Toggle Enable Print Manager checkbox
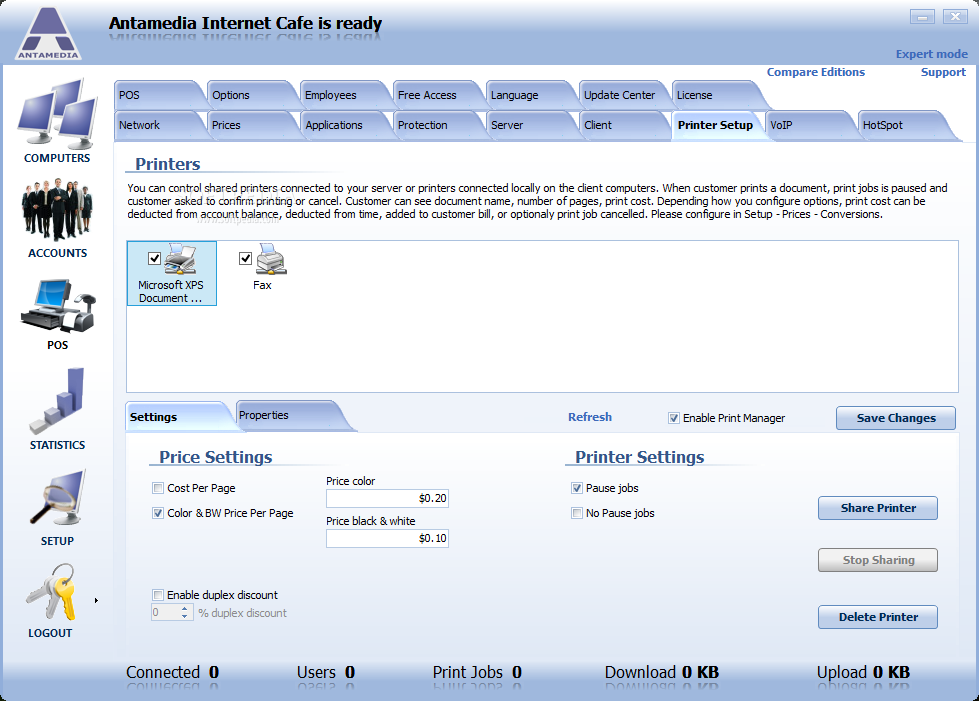This screenshot has width=979, height=701. point(674,418)
